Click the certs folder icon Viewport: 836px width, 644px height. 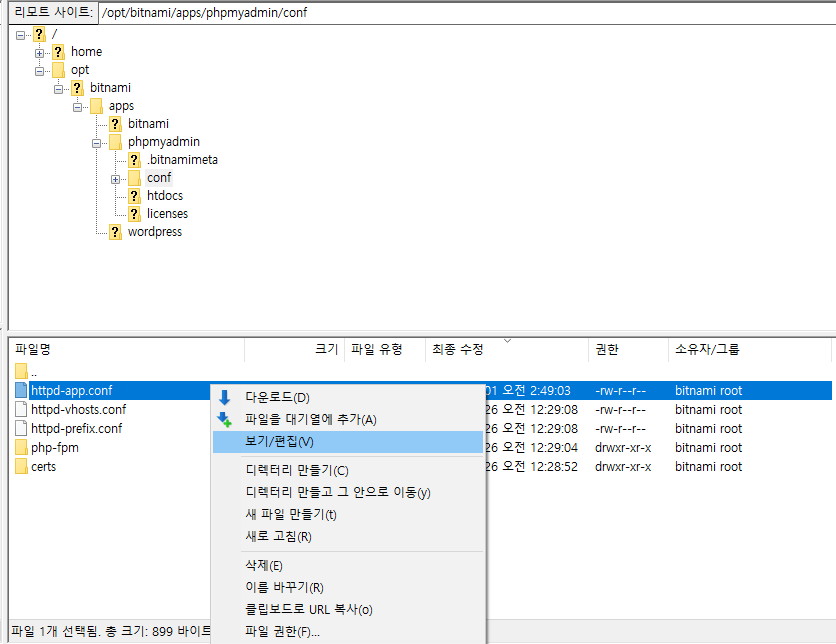pyautogui.click(x=21, y=466)
